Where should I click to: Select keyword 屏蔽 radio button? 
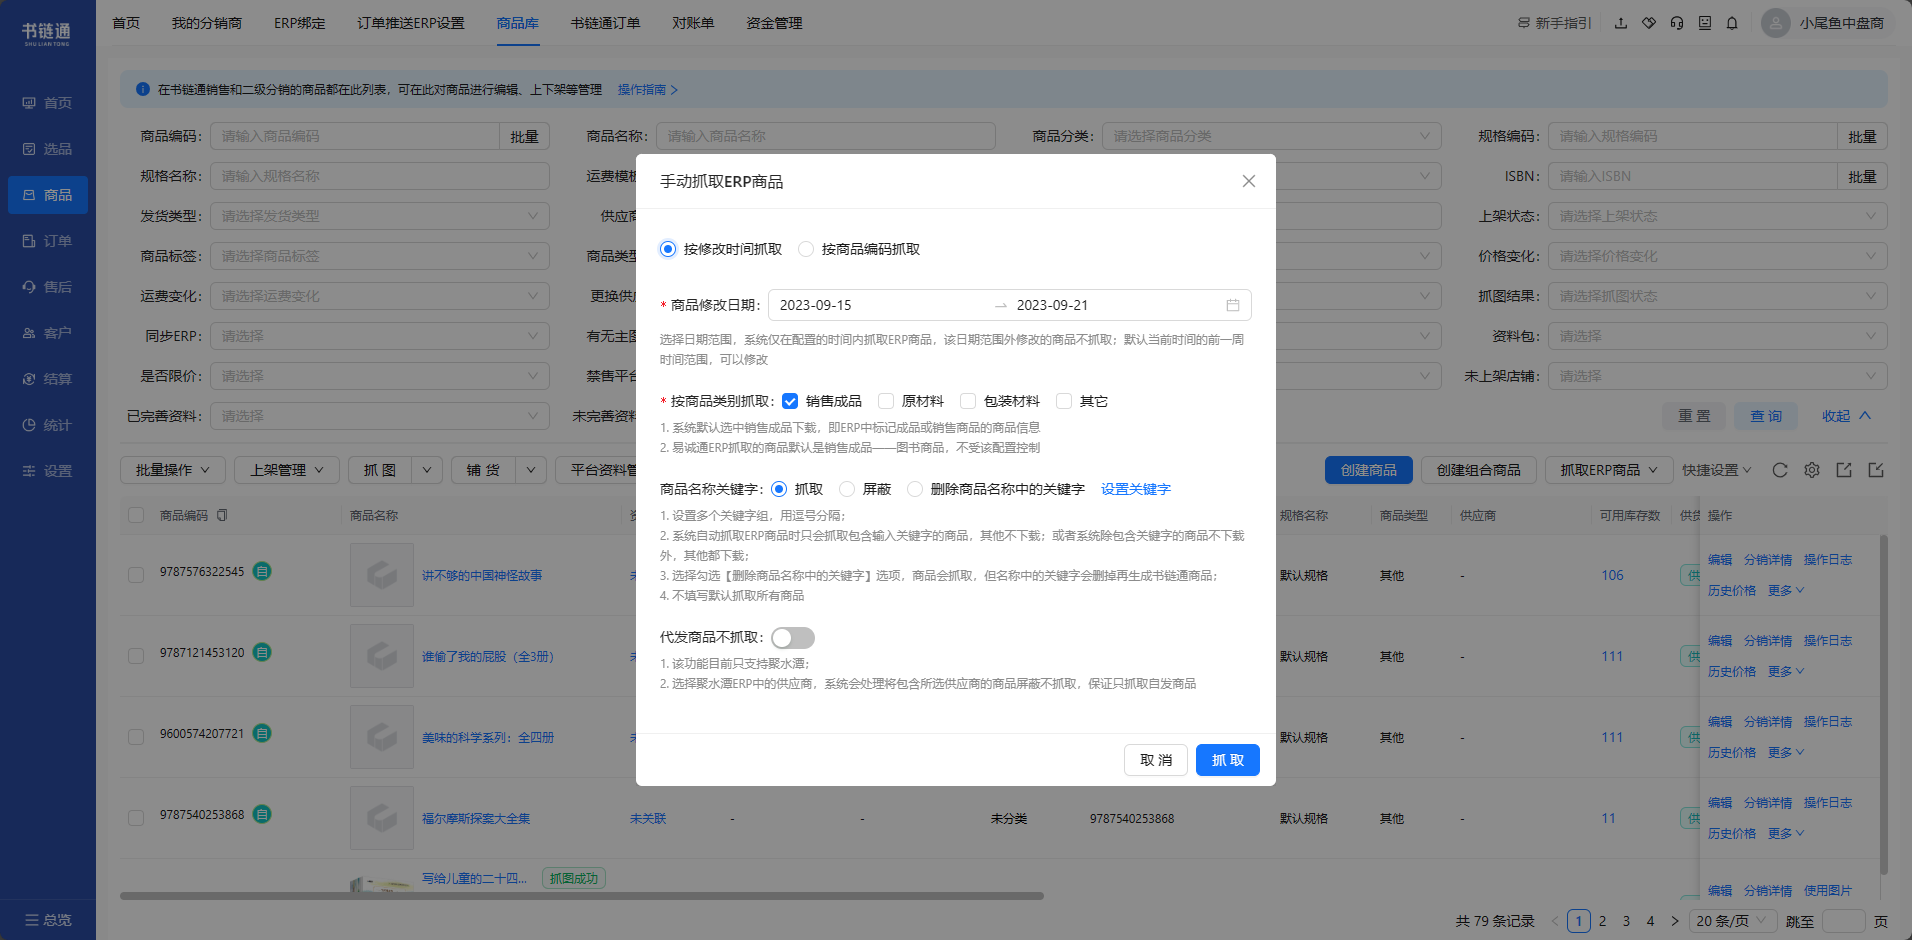847,489
